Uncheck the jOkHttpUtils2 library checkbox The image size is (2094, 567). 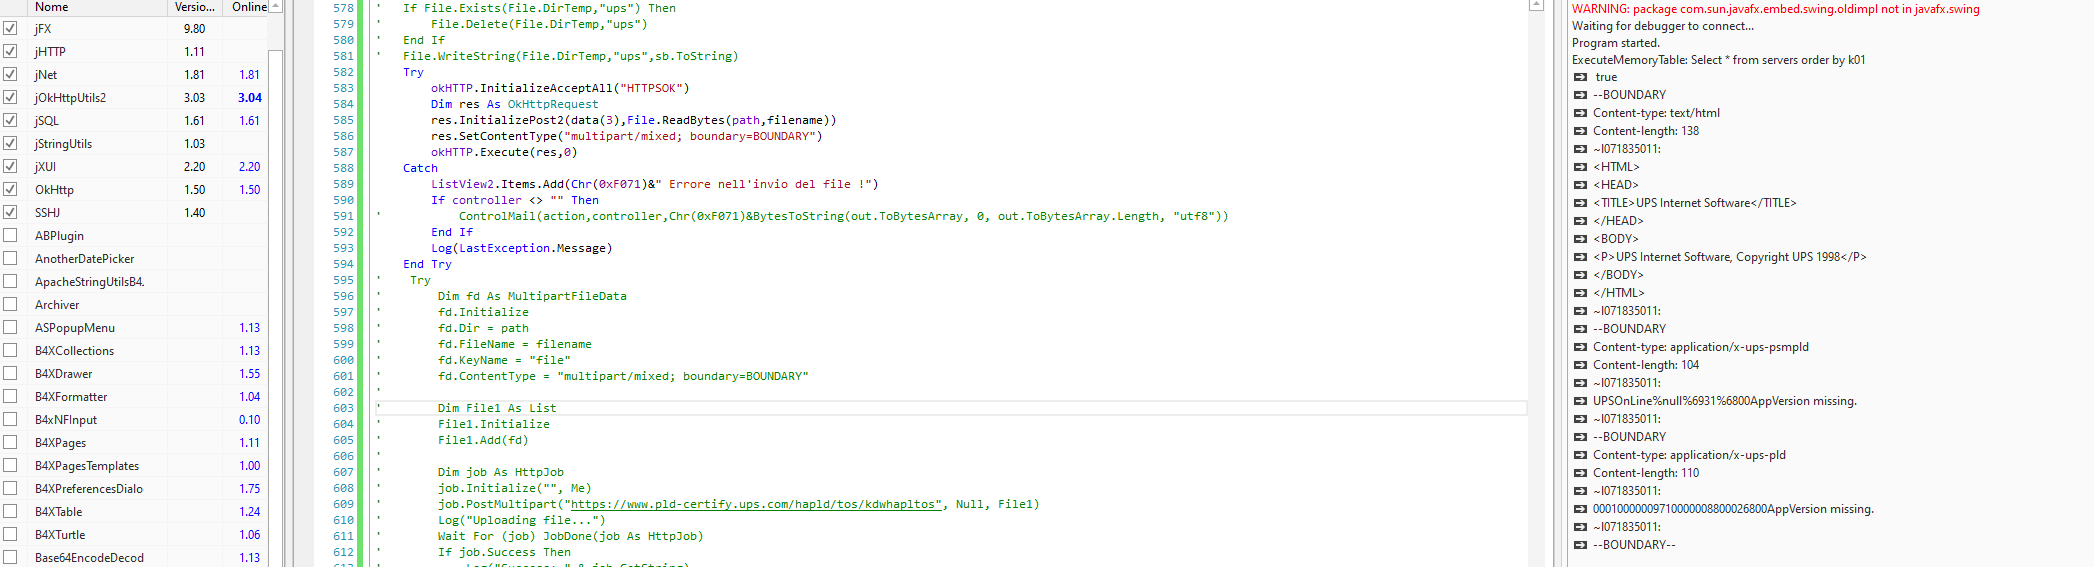tap(10, 97)
